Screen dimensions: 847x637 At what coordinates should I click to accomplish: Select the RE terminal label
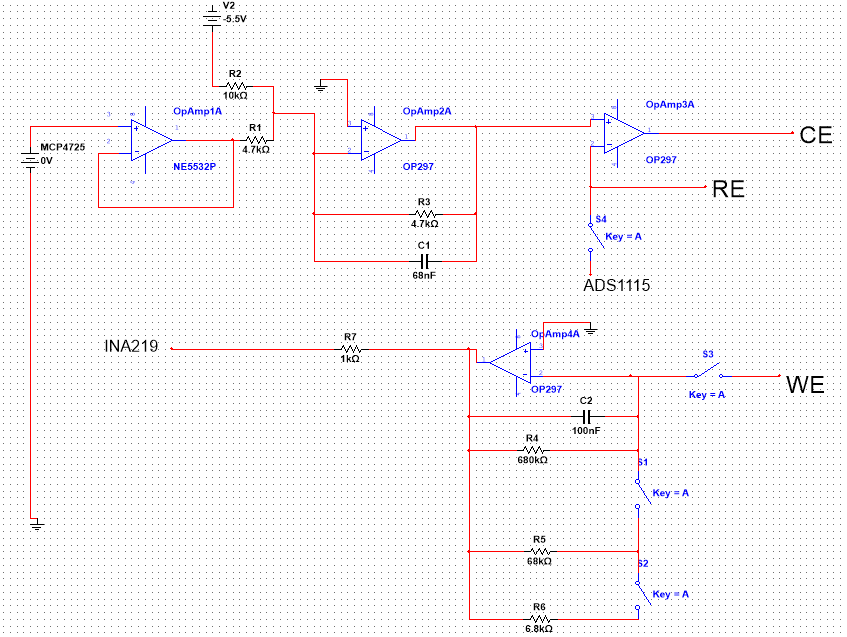(727, 189)
